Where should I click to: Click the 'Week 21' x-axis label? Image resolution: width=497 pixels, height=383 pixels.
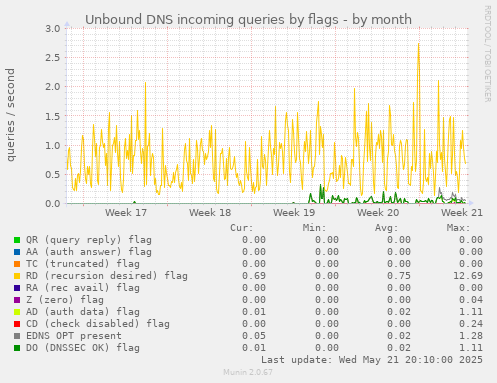(462, 213)
